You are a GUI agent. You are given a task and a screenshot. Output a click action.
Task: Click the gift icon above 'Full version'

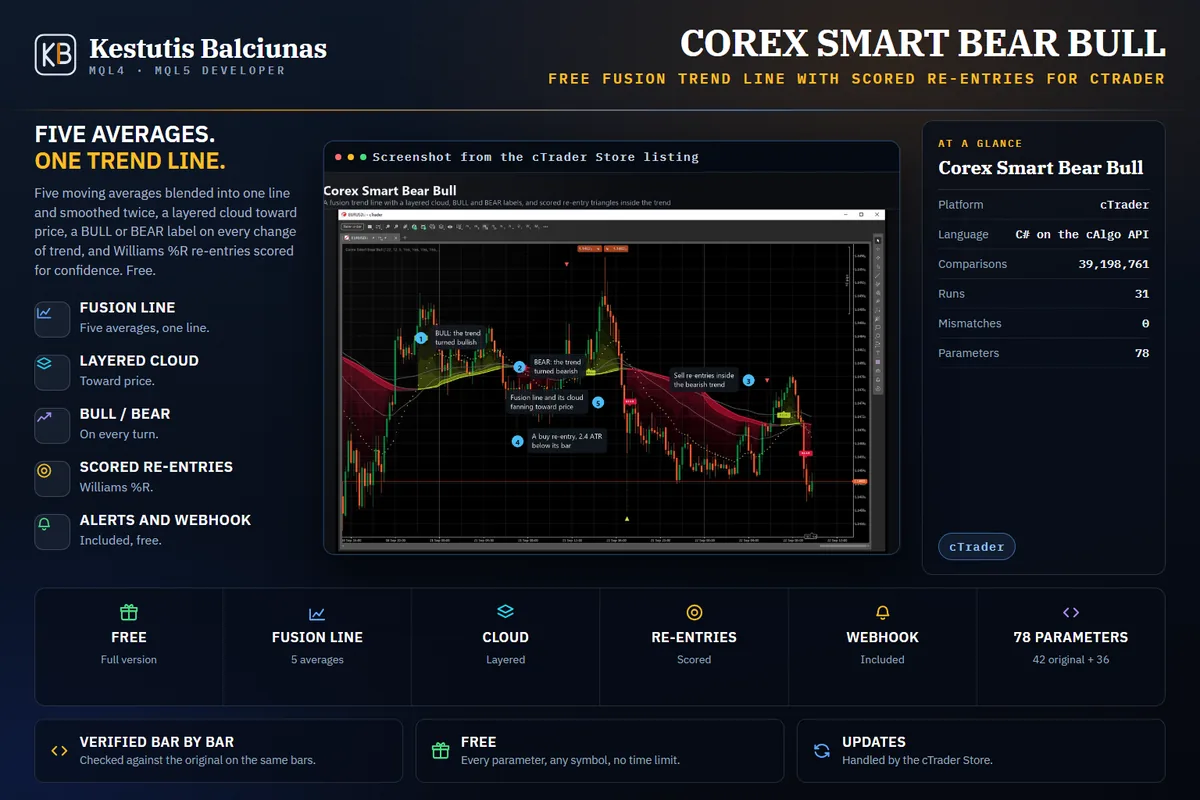(129, 612)
